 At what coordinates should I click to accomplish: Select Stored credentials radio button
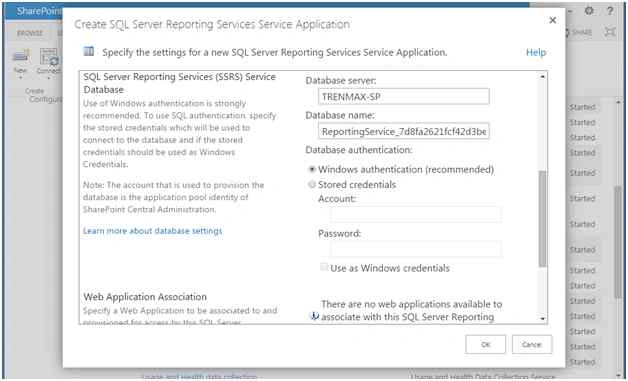click(x=312, y=185)
